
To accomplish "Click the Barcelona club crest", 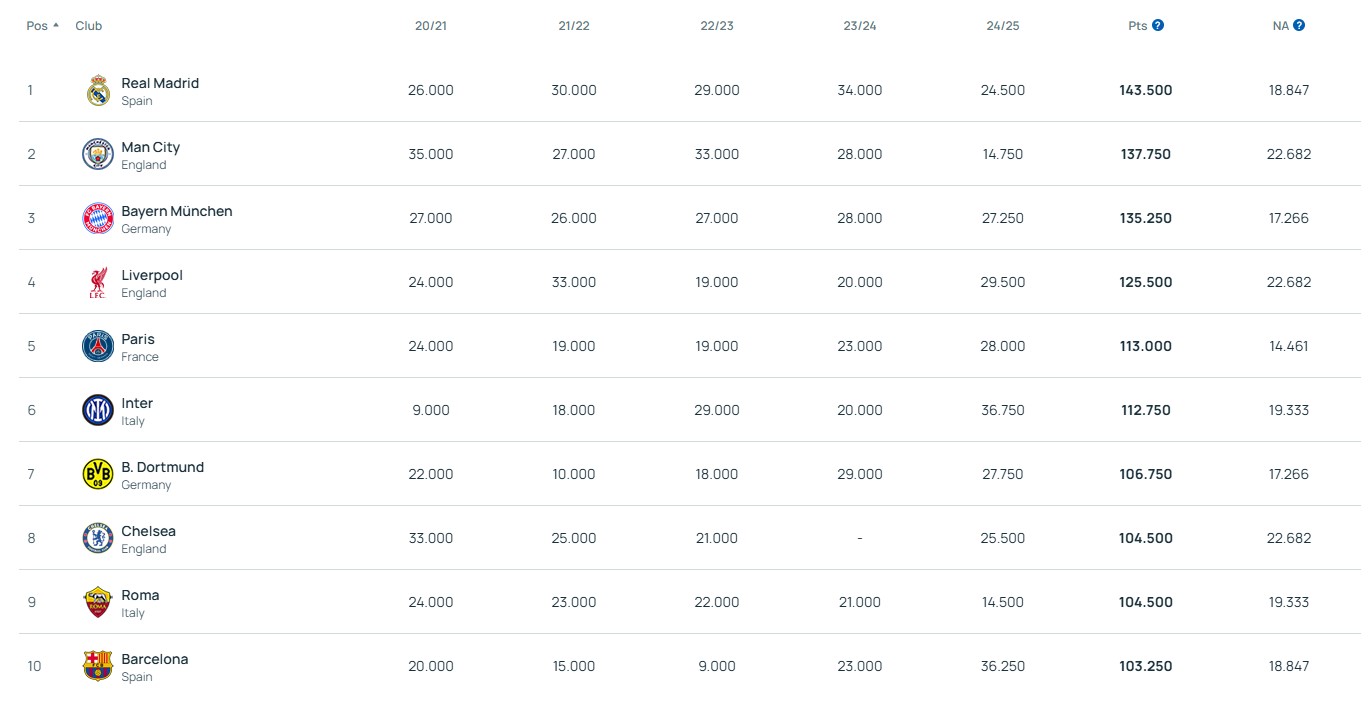I will 98,666.
